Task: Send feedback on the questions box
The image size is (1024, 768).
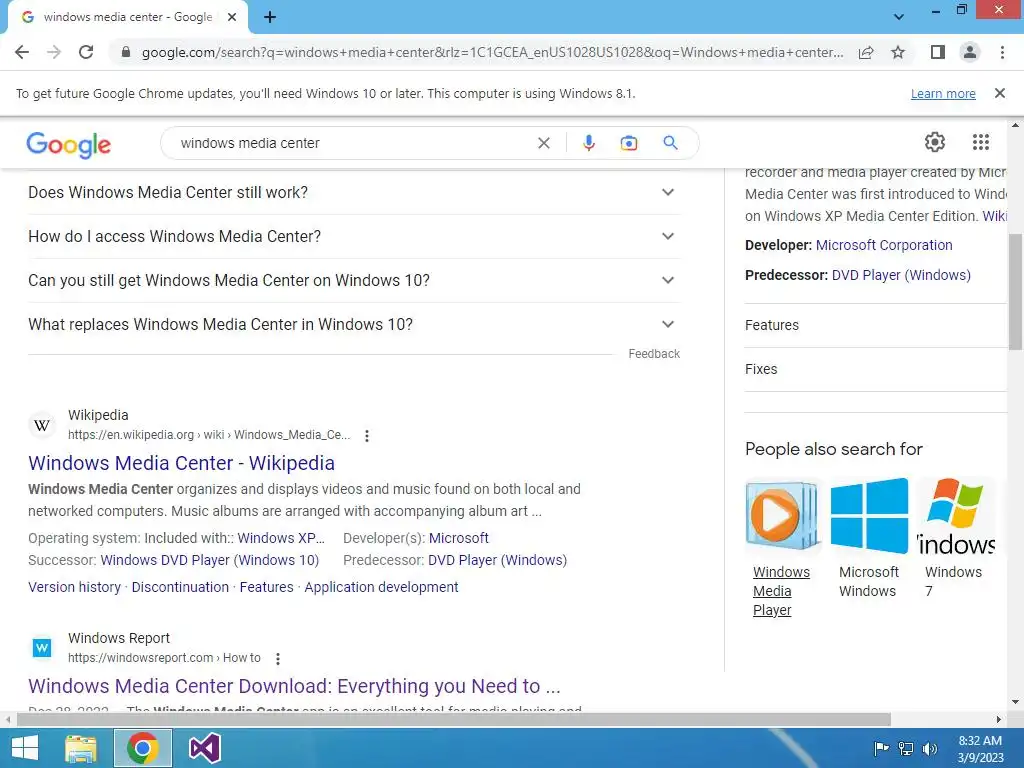Action: pyautogui.click(x=654, y=353)
